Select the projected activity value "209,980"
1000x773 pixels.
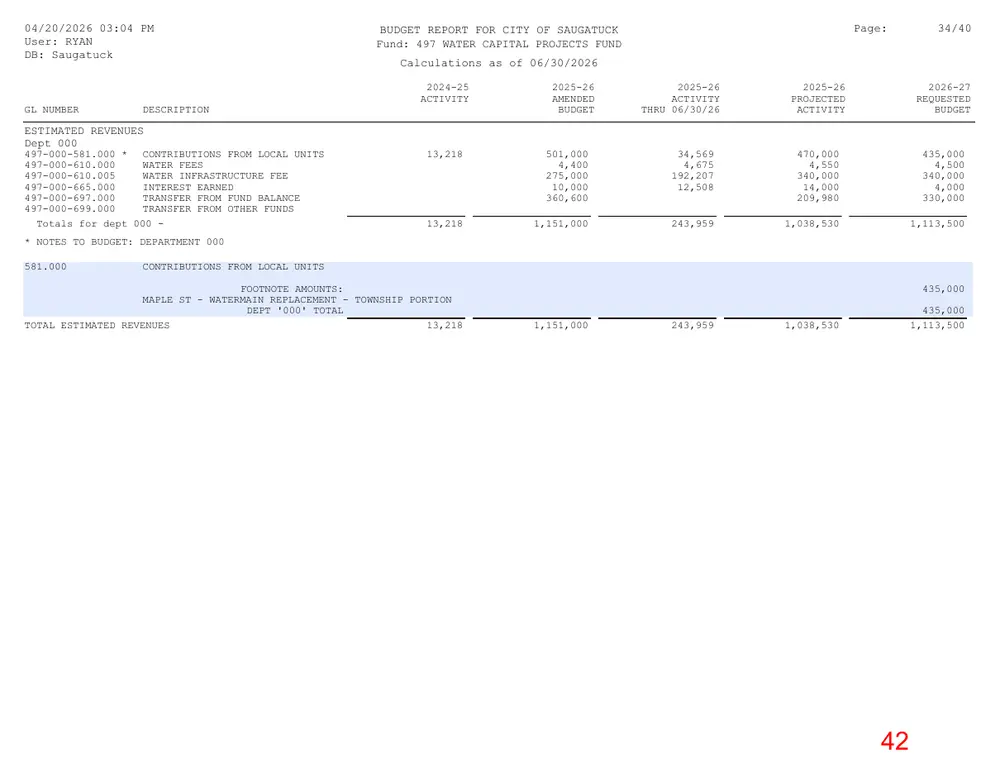click(818, 198)
